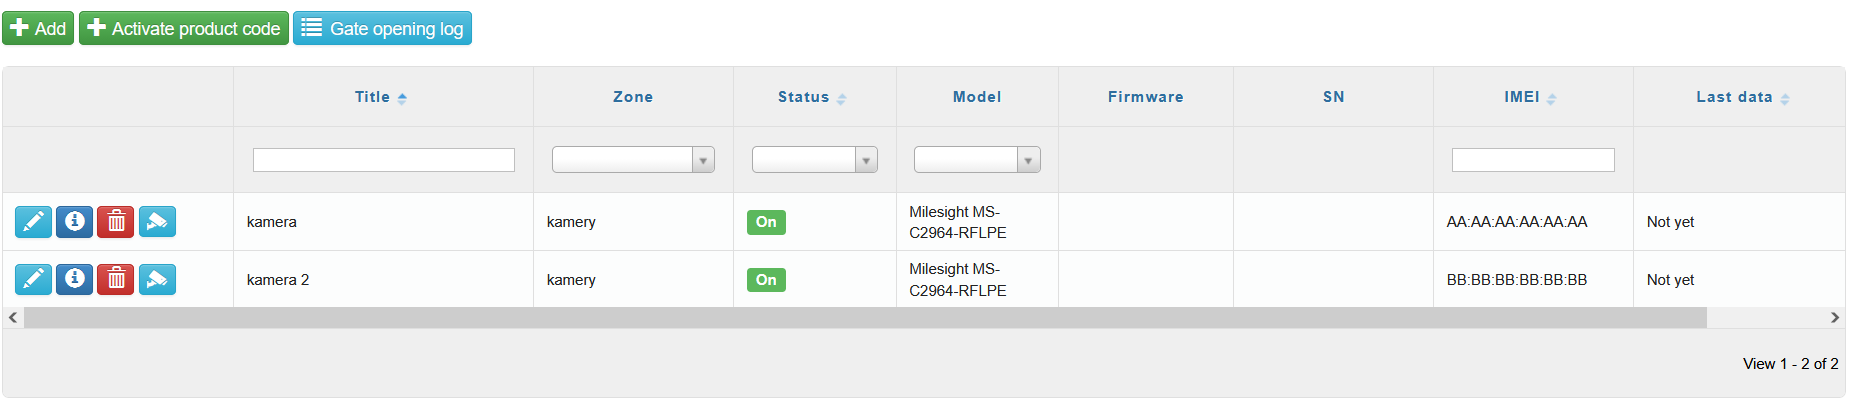The image size is (1851, 402).
Task: Delete the kamera 2 row with trash icon
Action: click(x=116, y=279)
